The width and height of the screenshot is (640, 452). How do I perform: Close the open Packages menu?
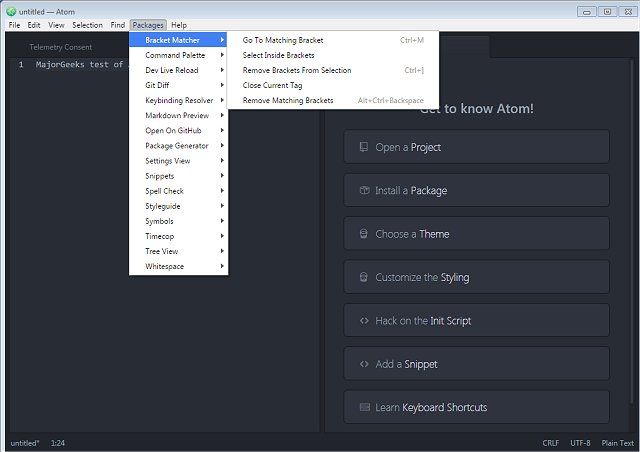(x=148, y=25)
